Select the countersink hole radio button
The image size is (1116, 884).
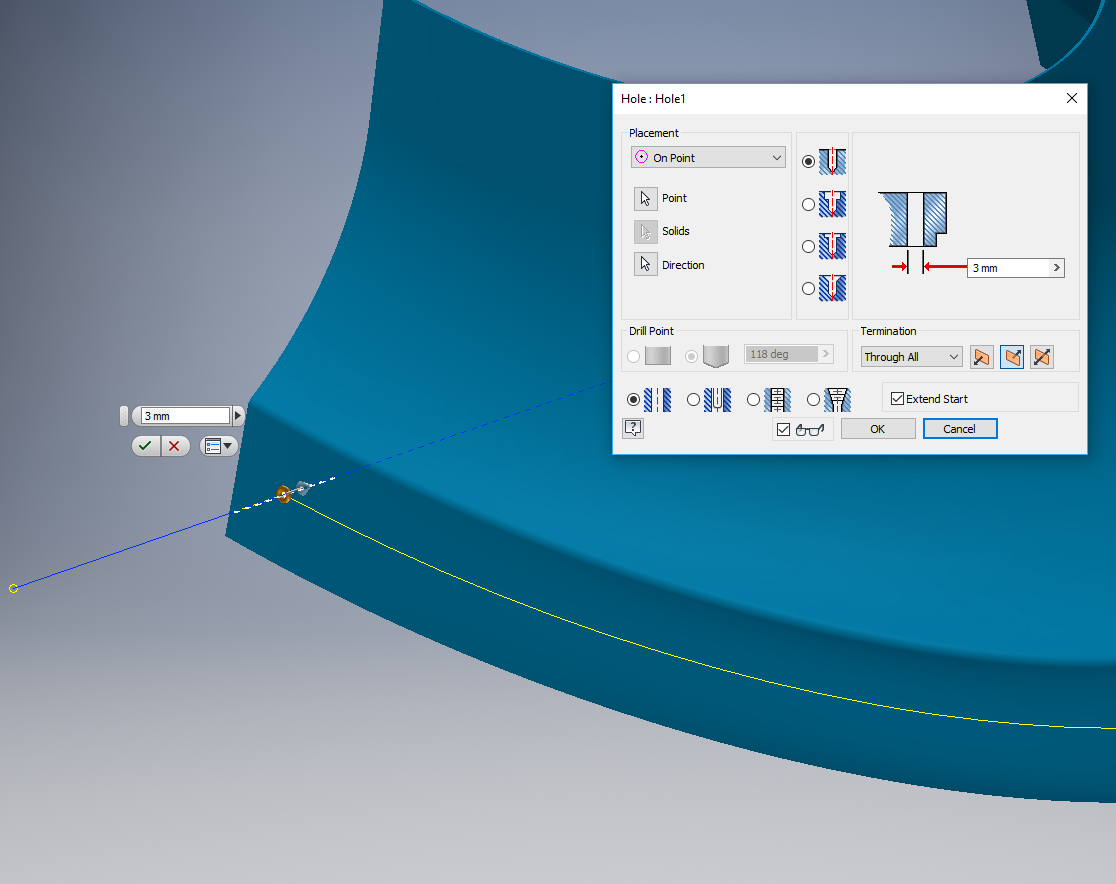click(809, 288)
